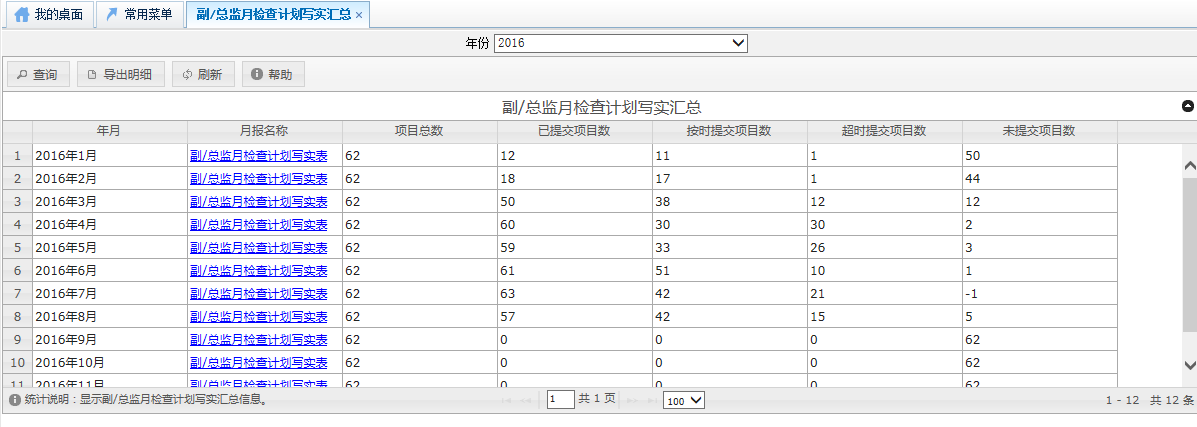
Task: Open the 年份 year dropdown
Action: tap(621, 43)
